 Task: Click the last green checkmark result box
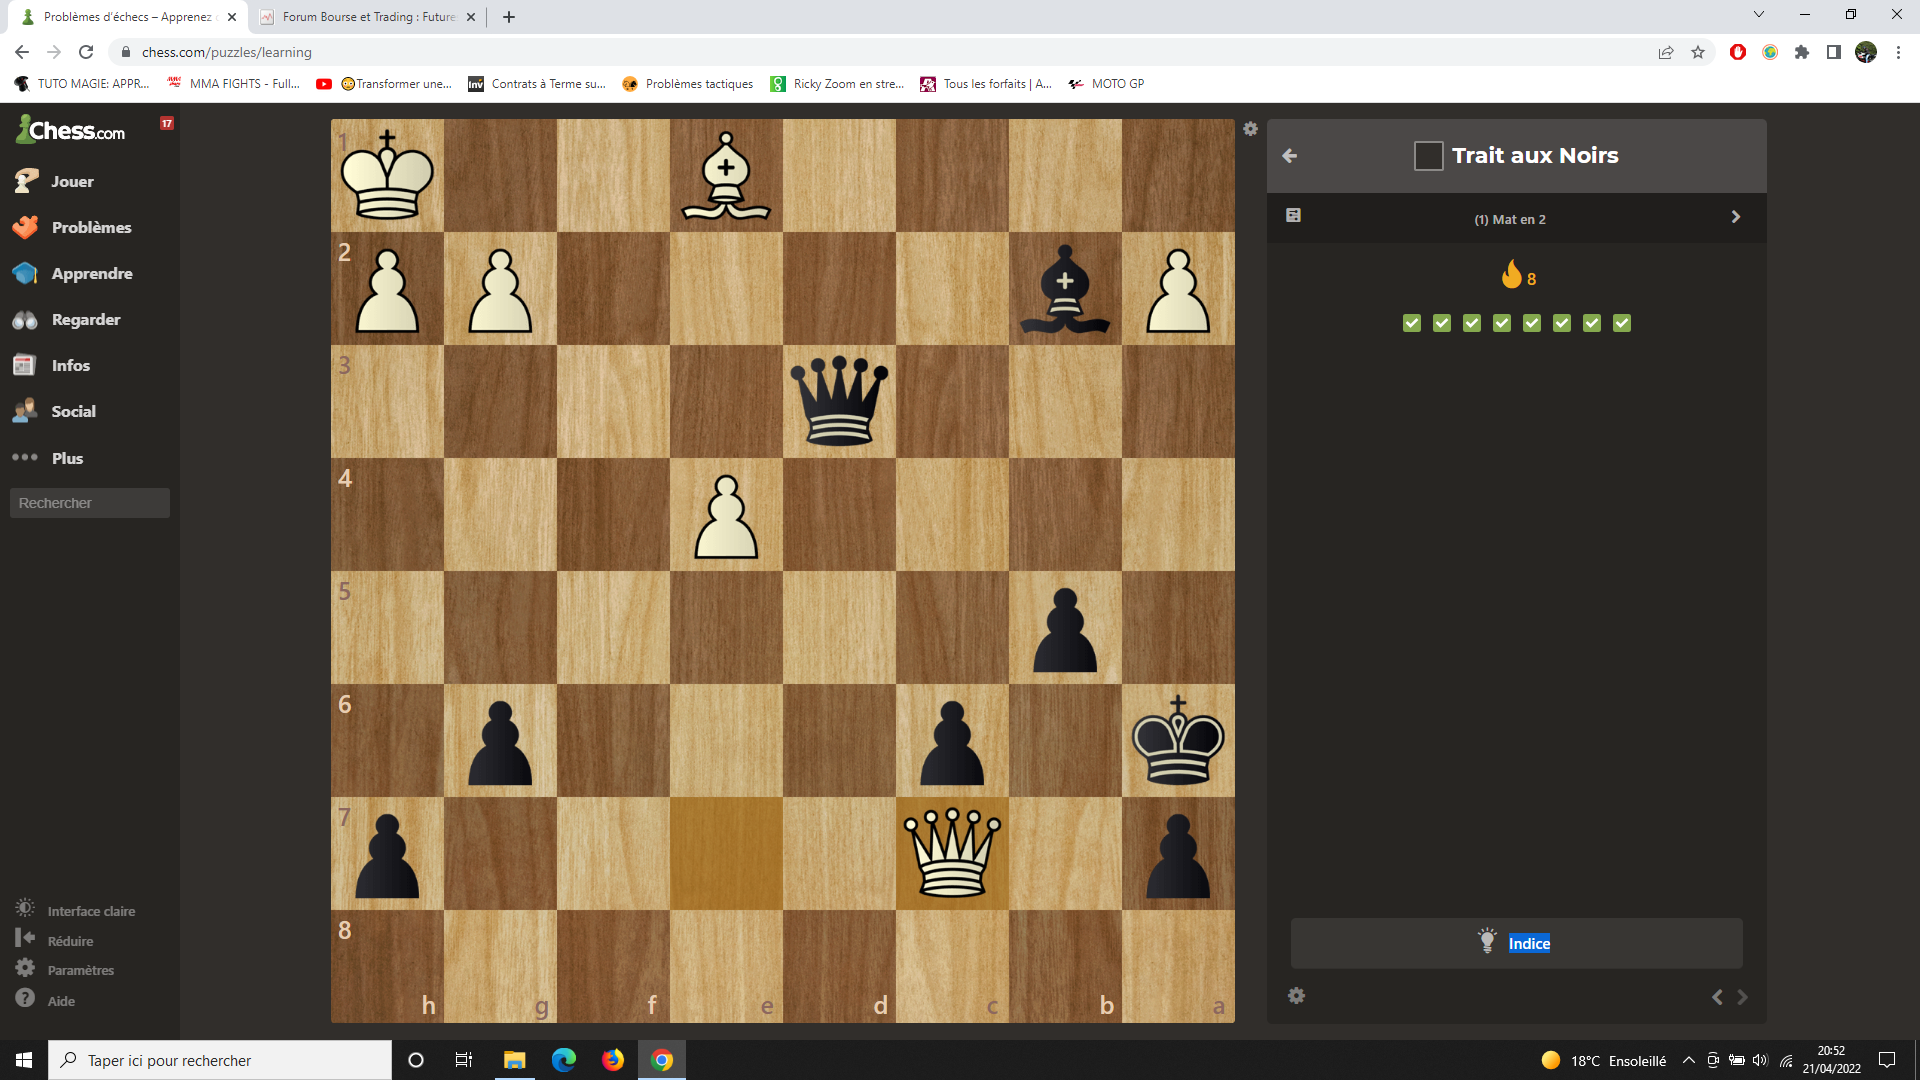tap(1622, 323)
